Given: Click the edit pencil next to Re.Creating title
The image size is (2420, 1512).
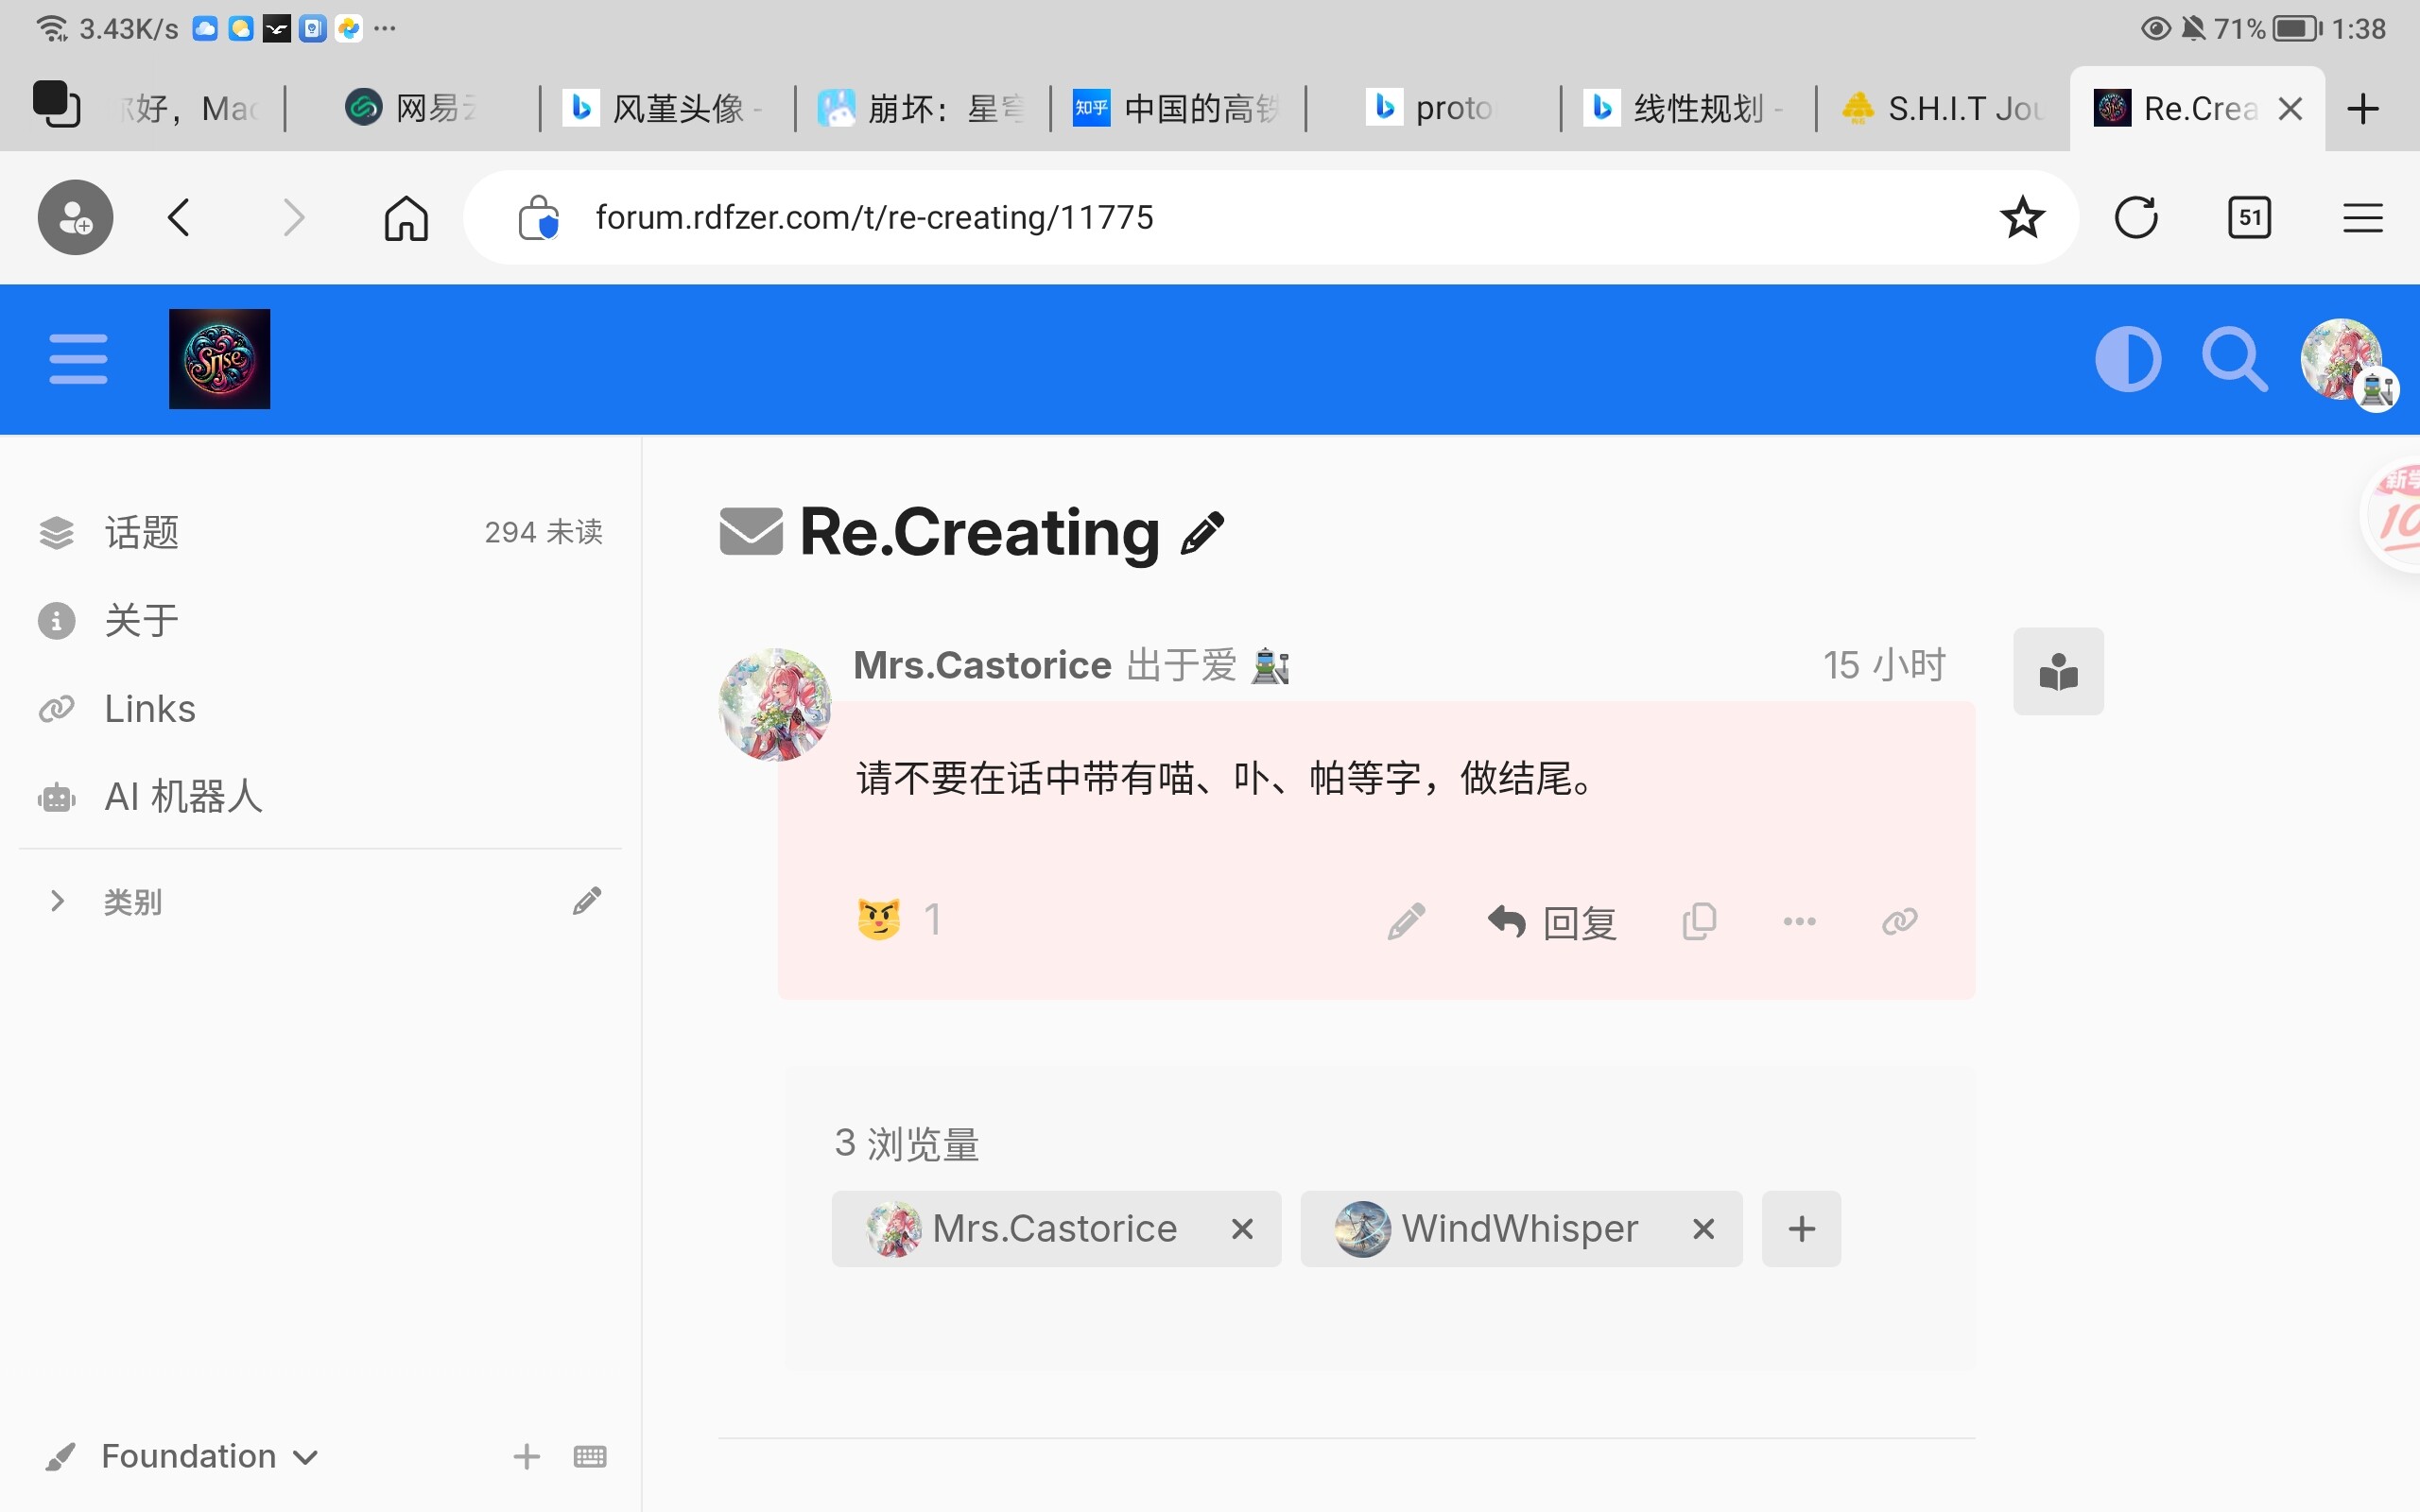Looking at the screenshot, I should pos(1202,533).
